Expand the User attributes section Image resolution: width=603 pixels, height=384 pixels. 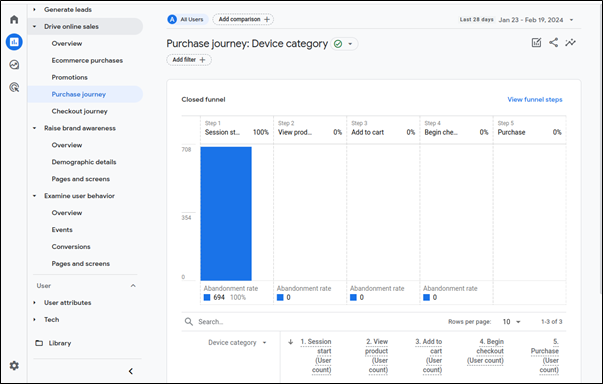pos(35,303)
